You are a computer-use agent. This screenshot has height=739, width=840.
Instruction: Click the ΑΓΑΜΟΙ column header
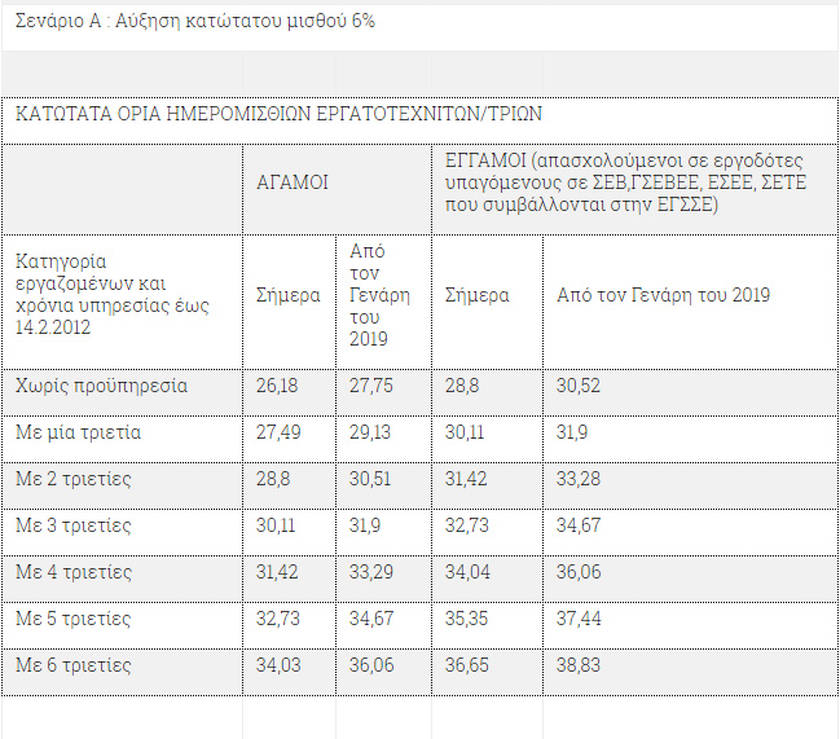pos(292,183)
